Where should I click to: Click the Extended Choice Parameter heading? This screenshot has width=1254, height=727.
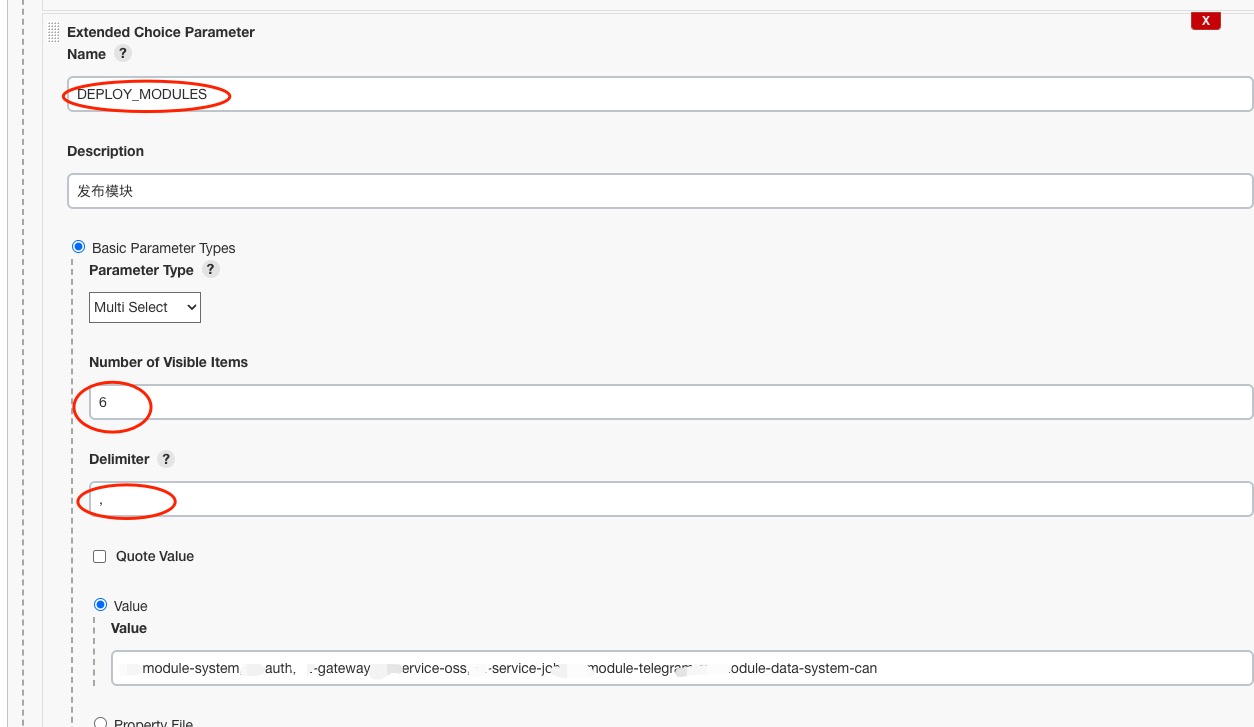click(x=160, y=32)
